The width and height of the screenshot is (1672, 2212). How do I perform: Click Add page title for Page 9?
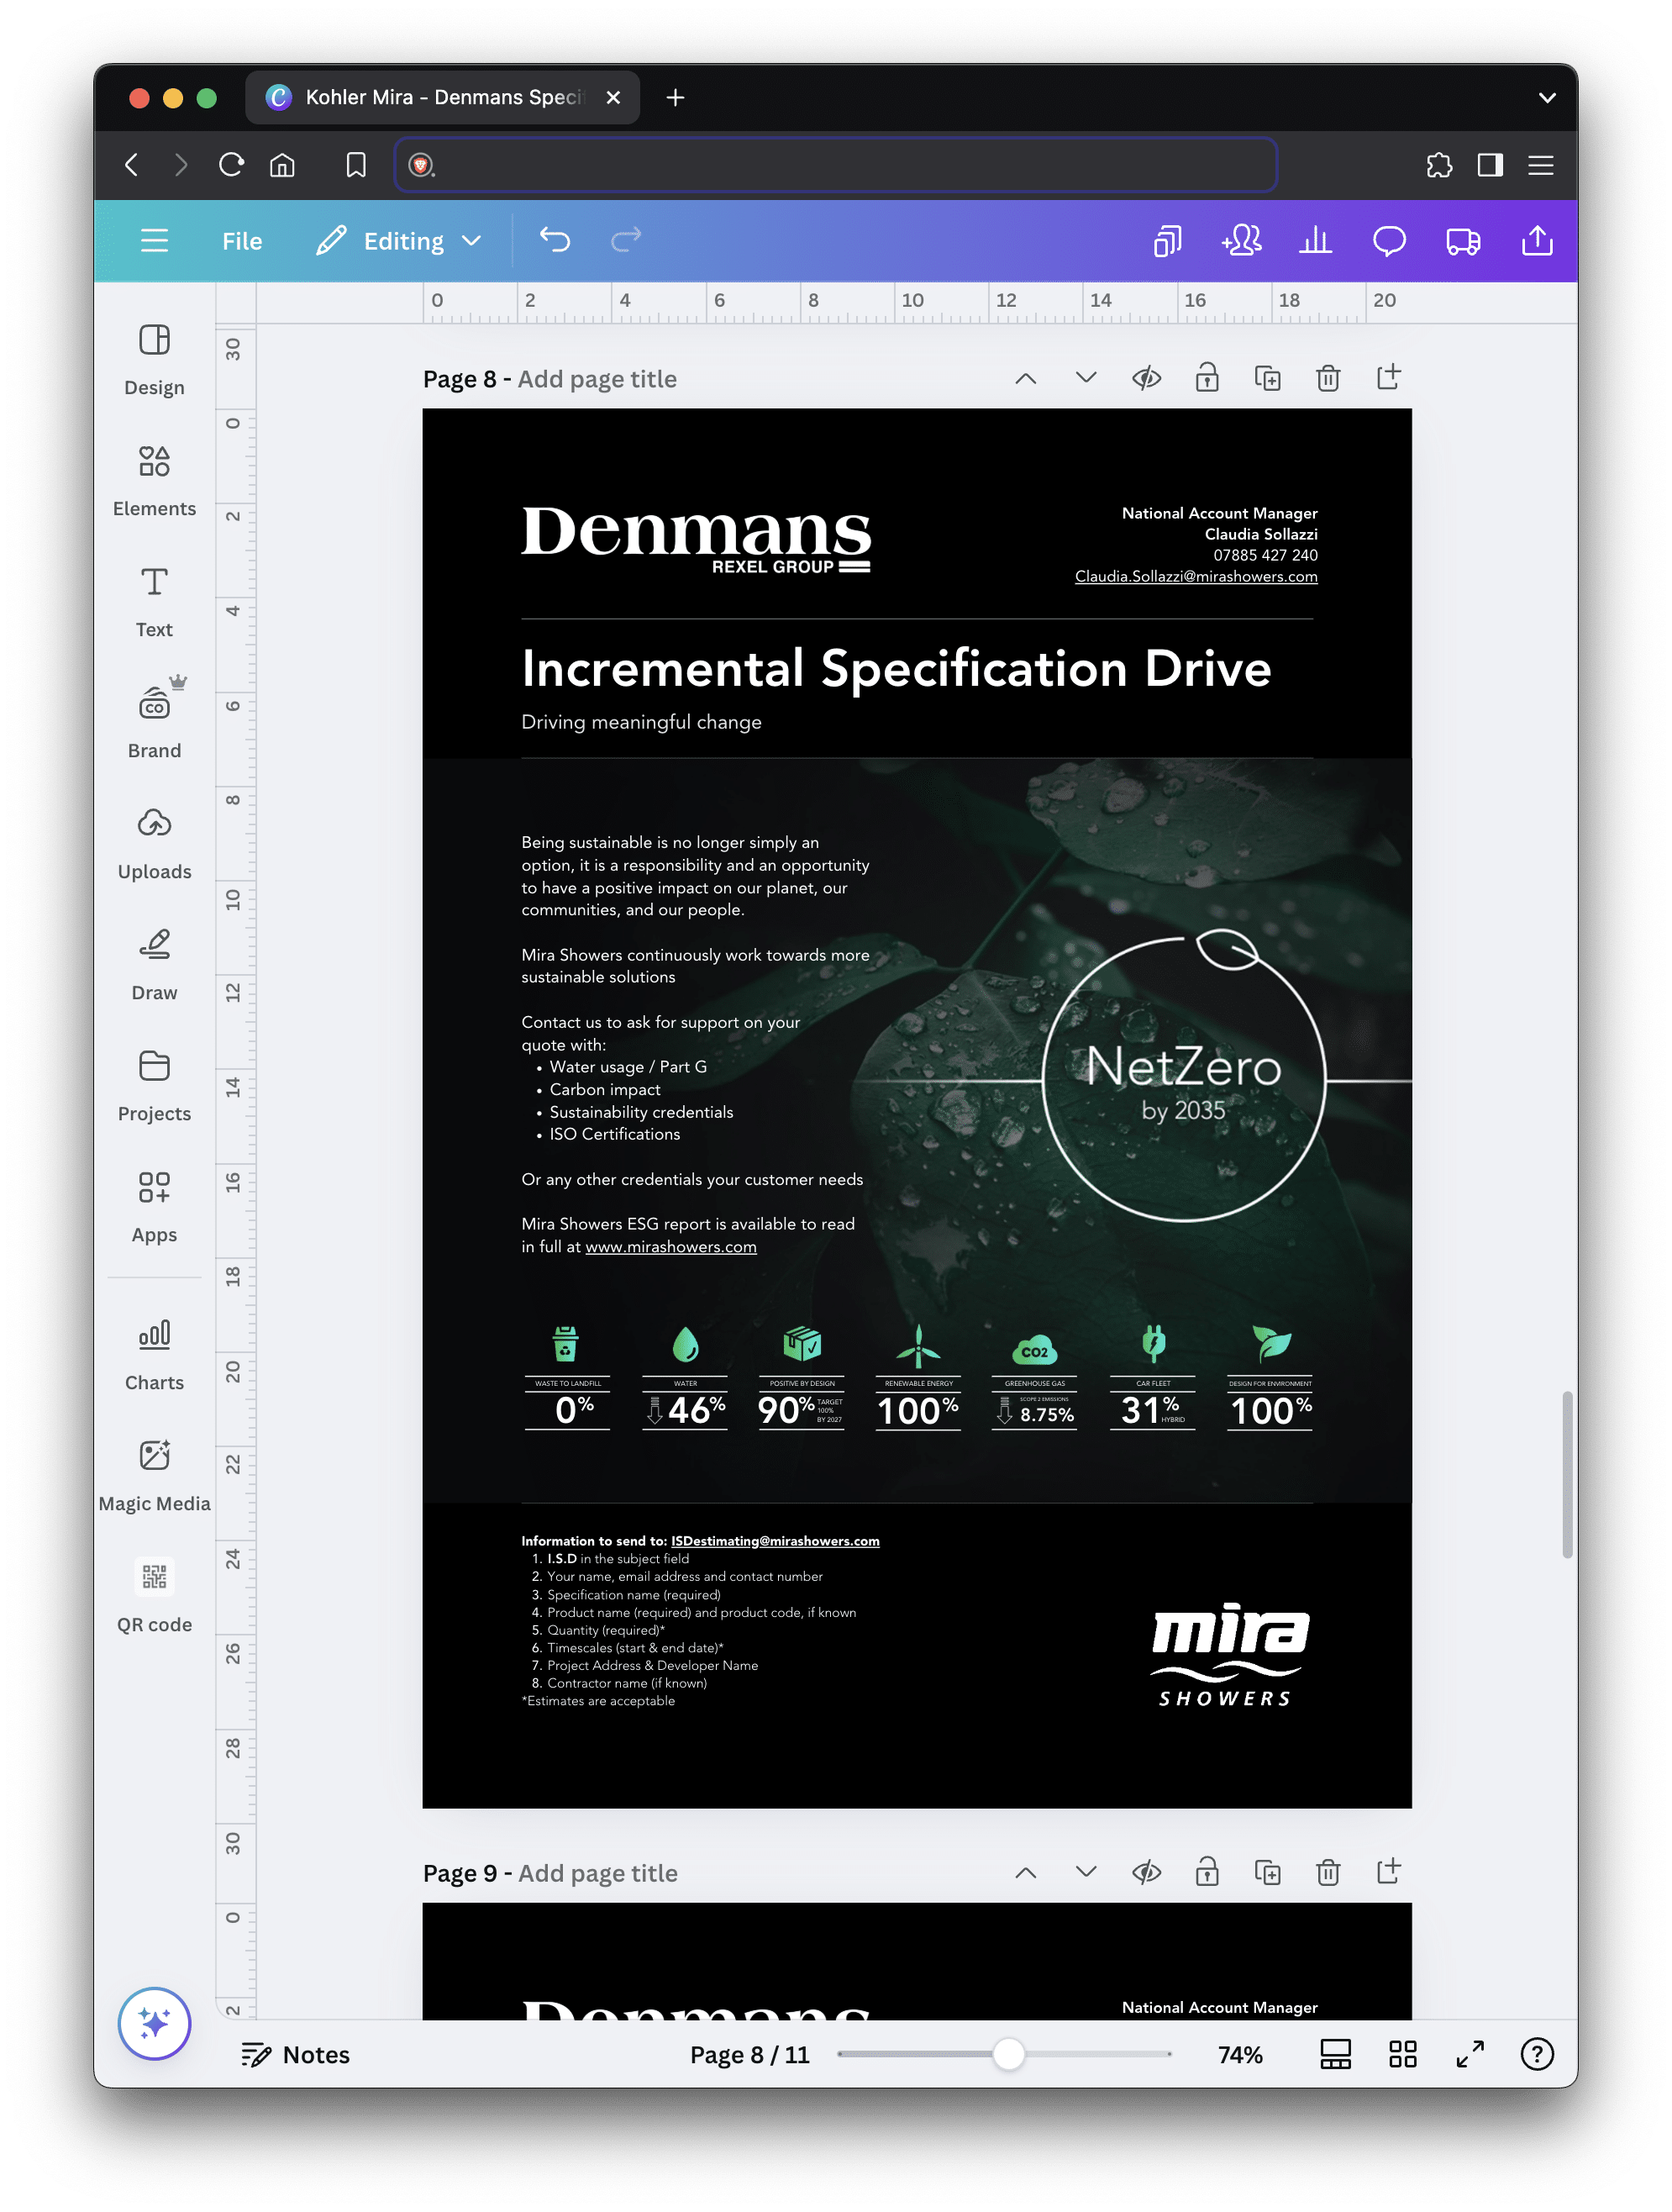(x=598, y=1873)
